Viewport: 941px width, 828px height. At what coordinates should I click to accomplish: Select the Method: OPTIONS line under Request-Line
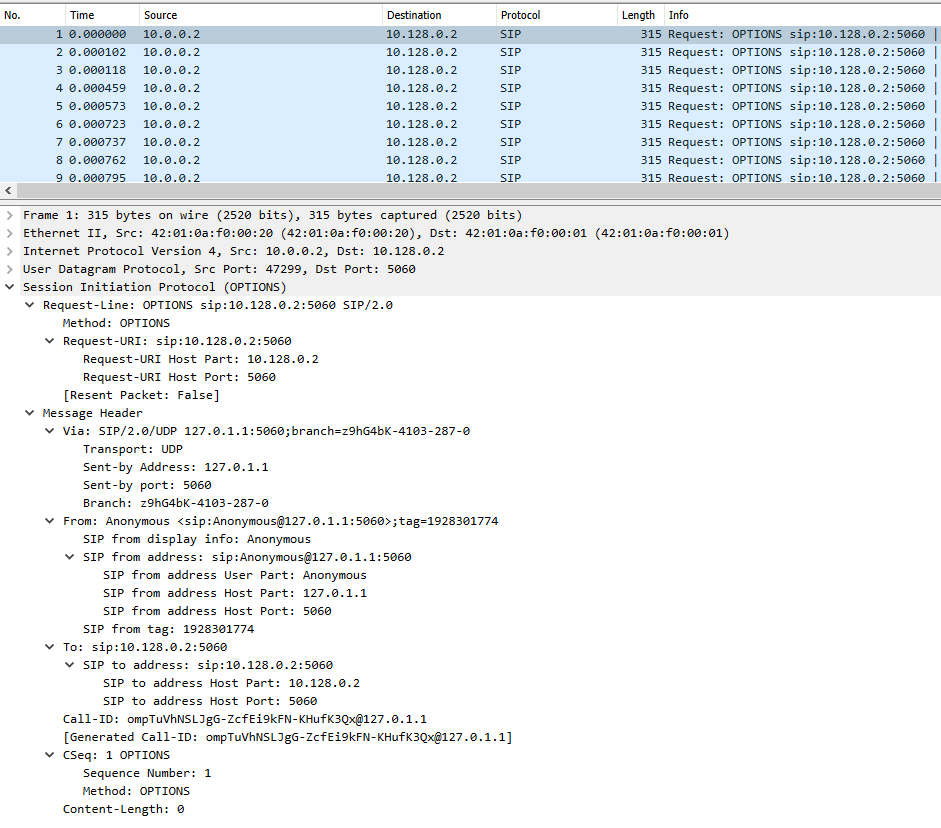(x=116, y=323)
